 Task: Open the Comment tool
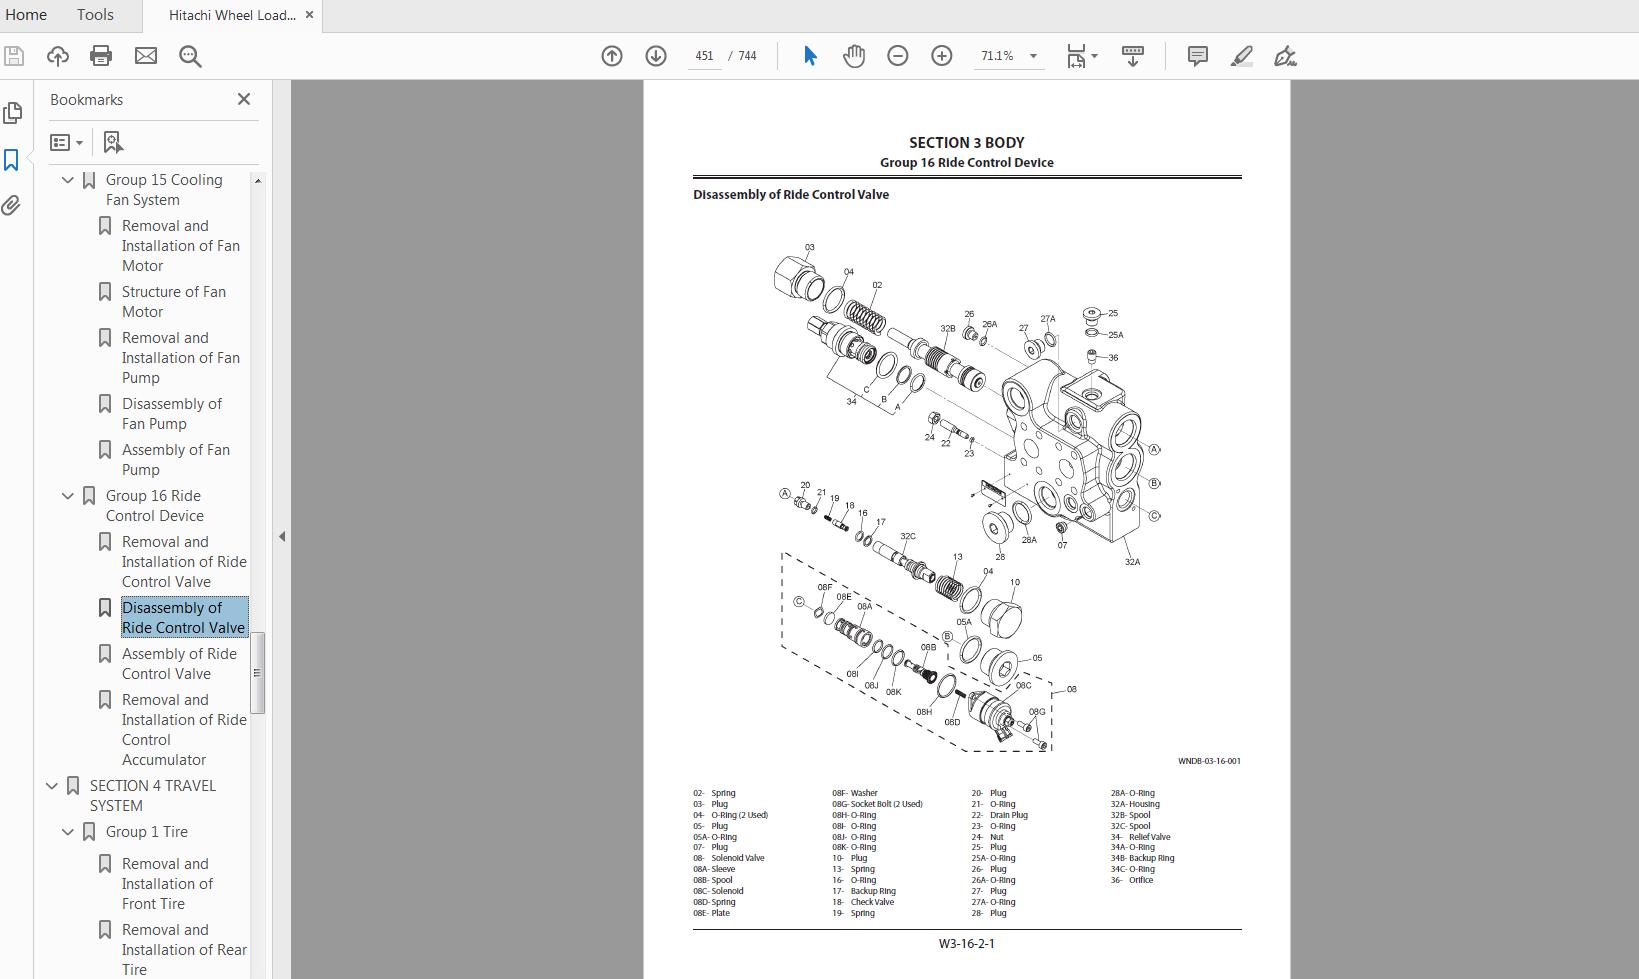pyautogui.click(x=1196, y=56)
